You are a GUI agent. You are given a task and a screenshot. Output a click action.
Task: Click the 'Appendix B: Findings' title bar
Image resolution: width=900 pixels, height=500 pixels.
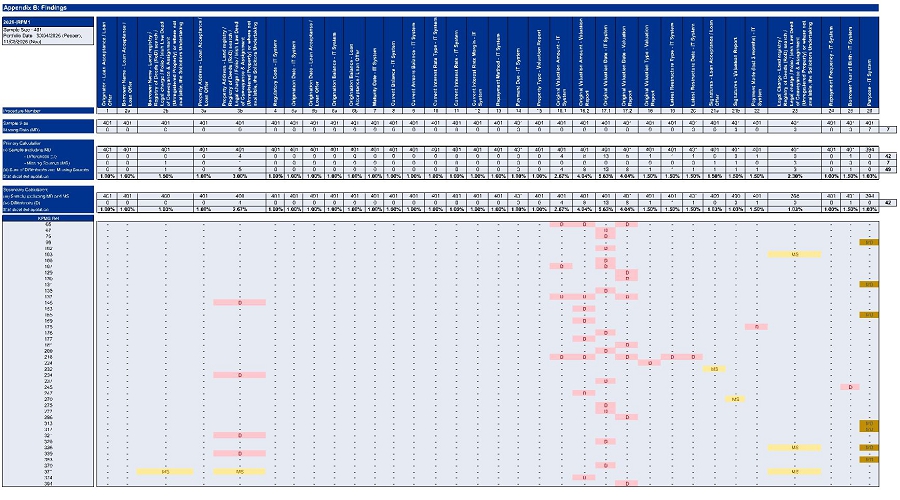click(440, 8)
